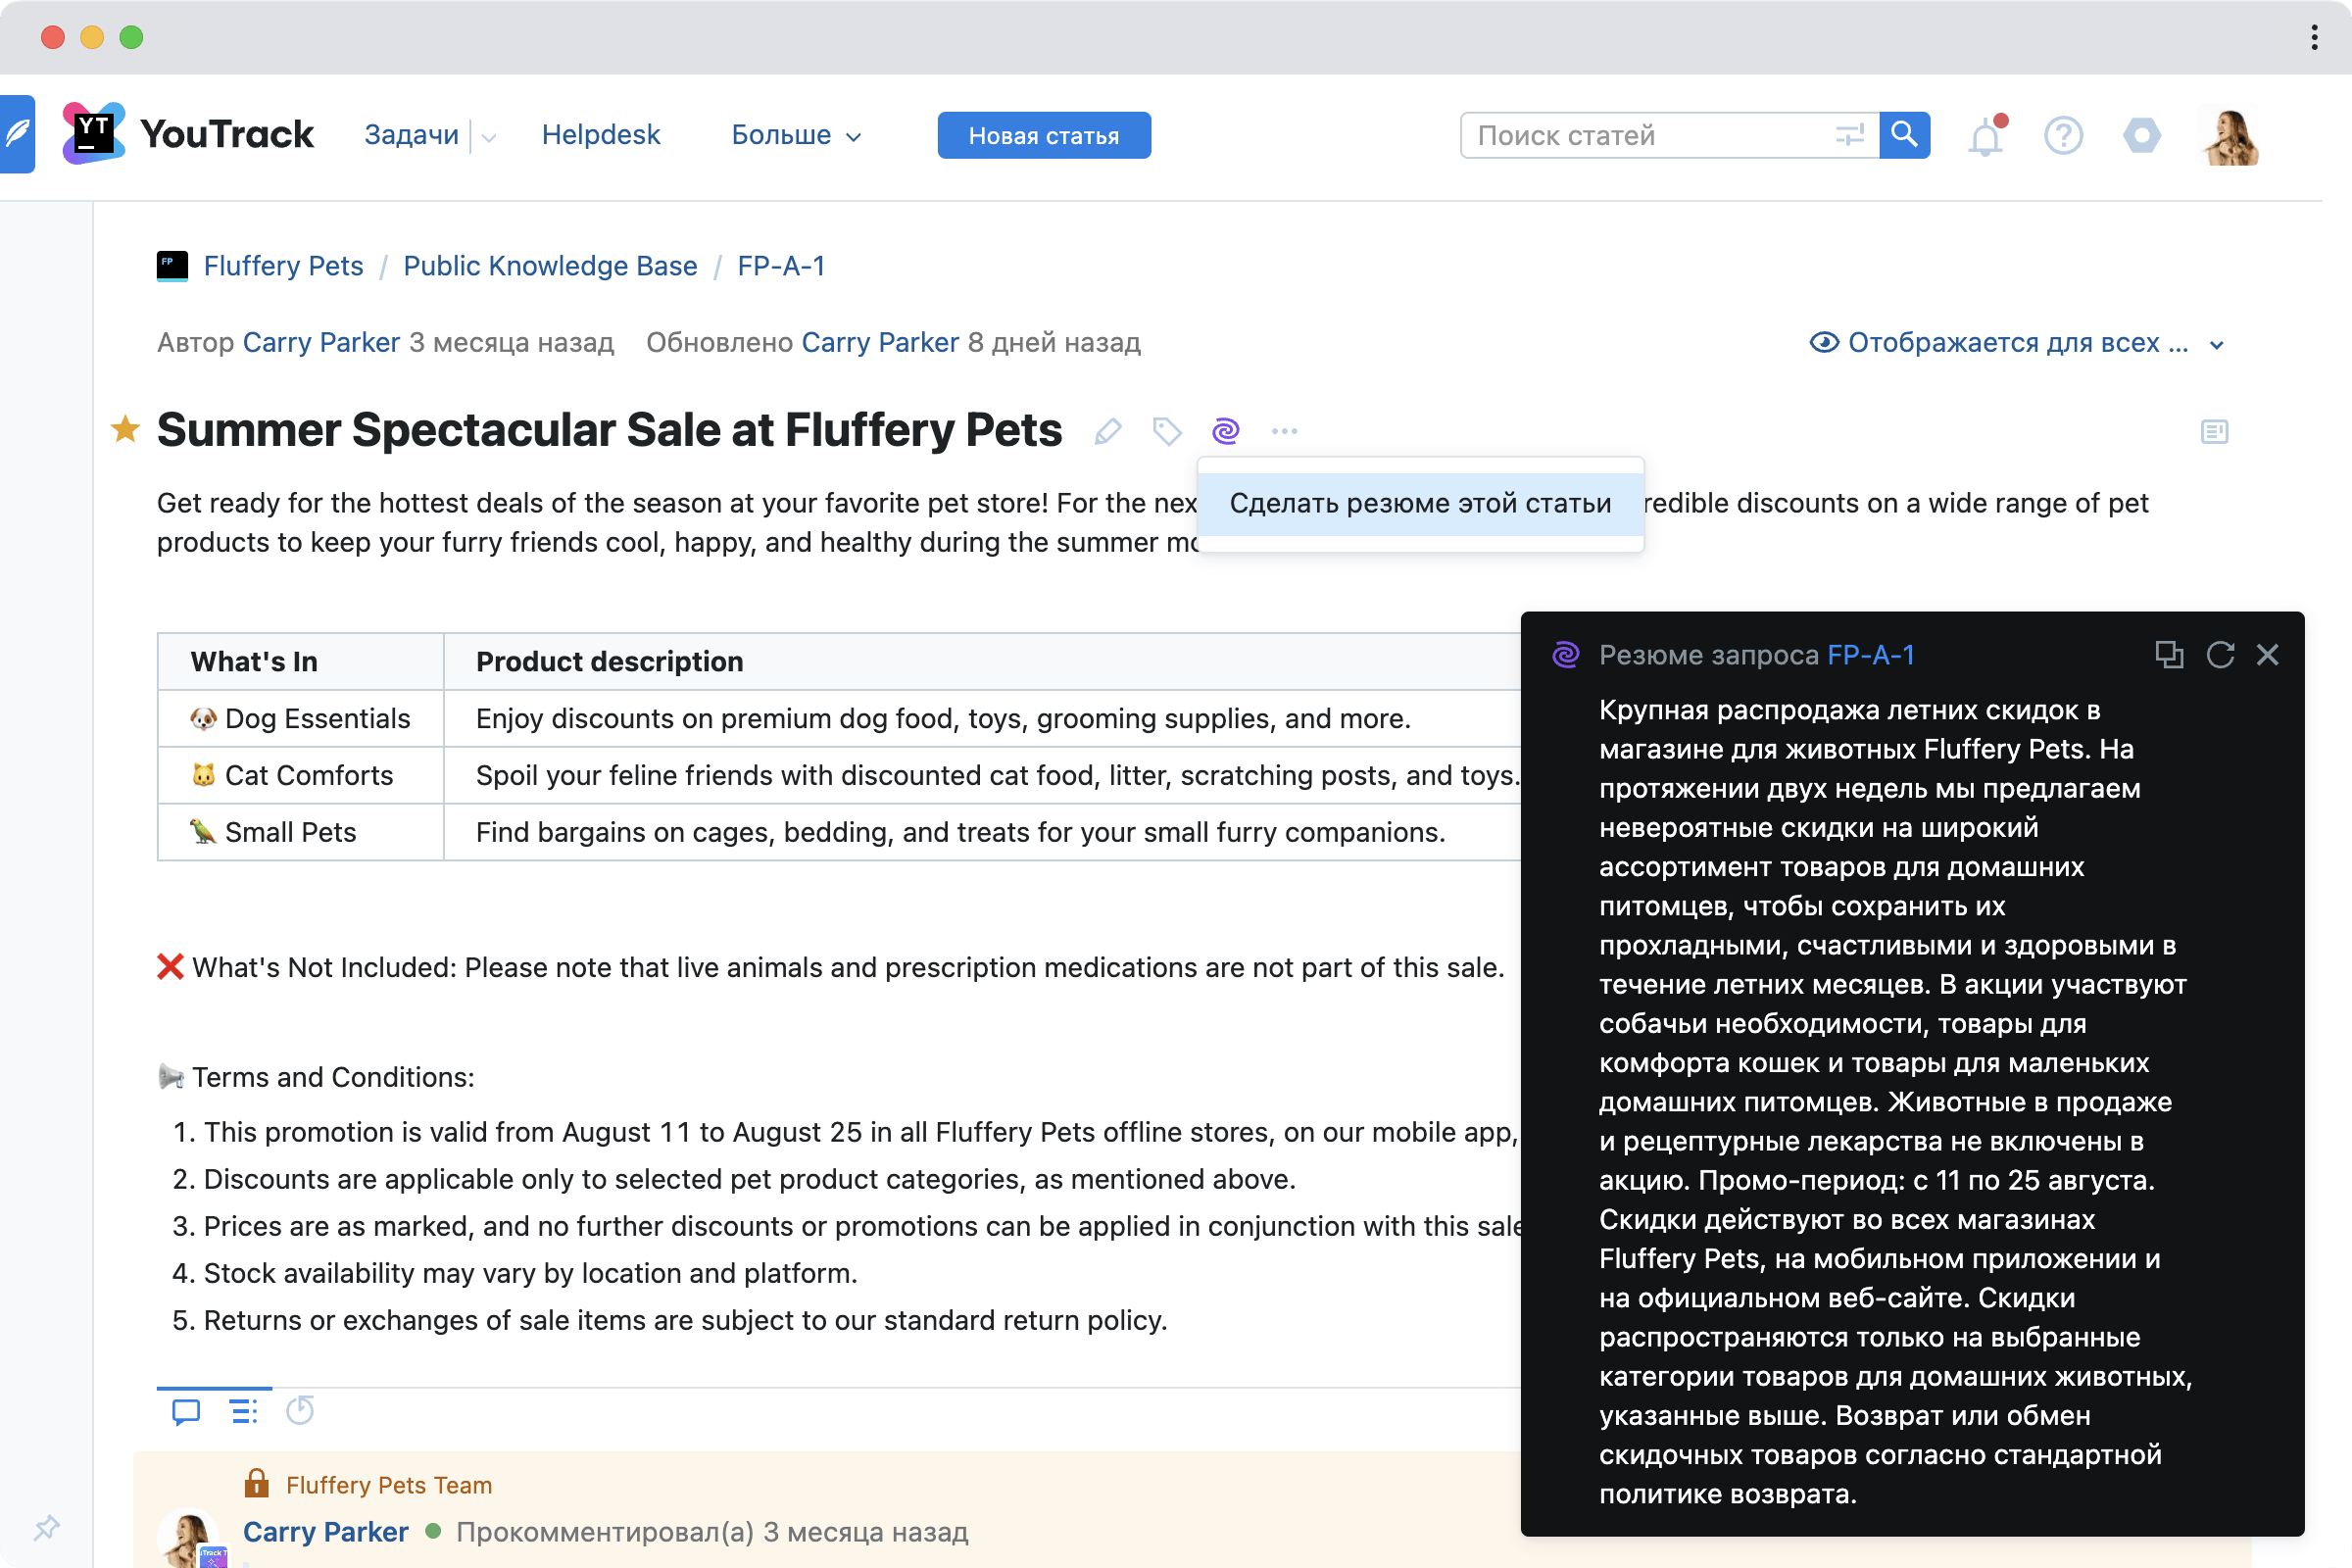Select the edit pencil next to article title
The width and height of the screenshot is (2352, 1568).
(x=1107, y=431)
